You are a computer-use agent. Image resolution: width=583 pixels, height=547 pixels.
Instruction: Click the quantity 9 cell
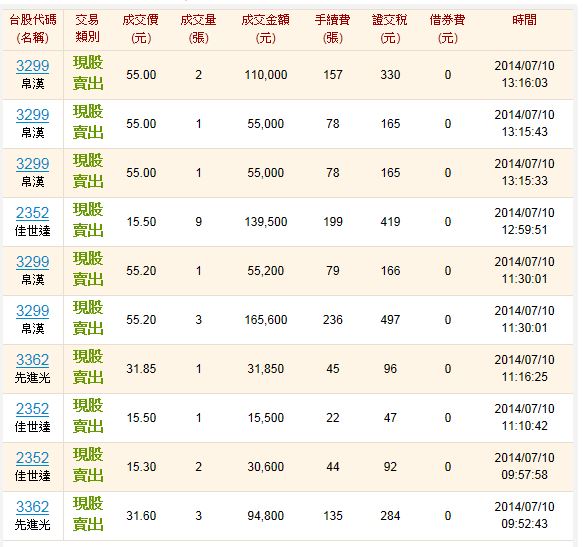(x=199, y=222)
